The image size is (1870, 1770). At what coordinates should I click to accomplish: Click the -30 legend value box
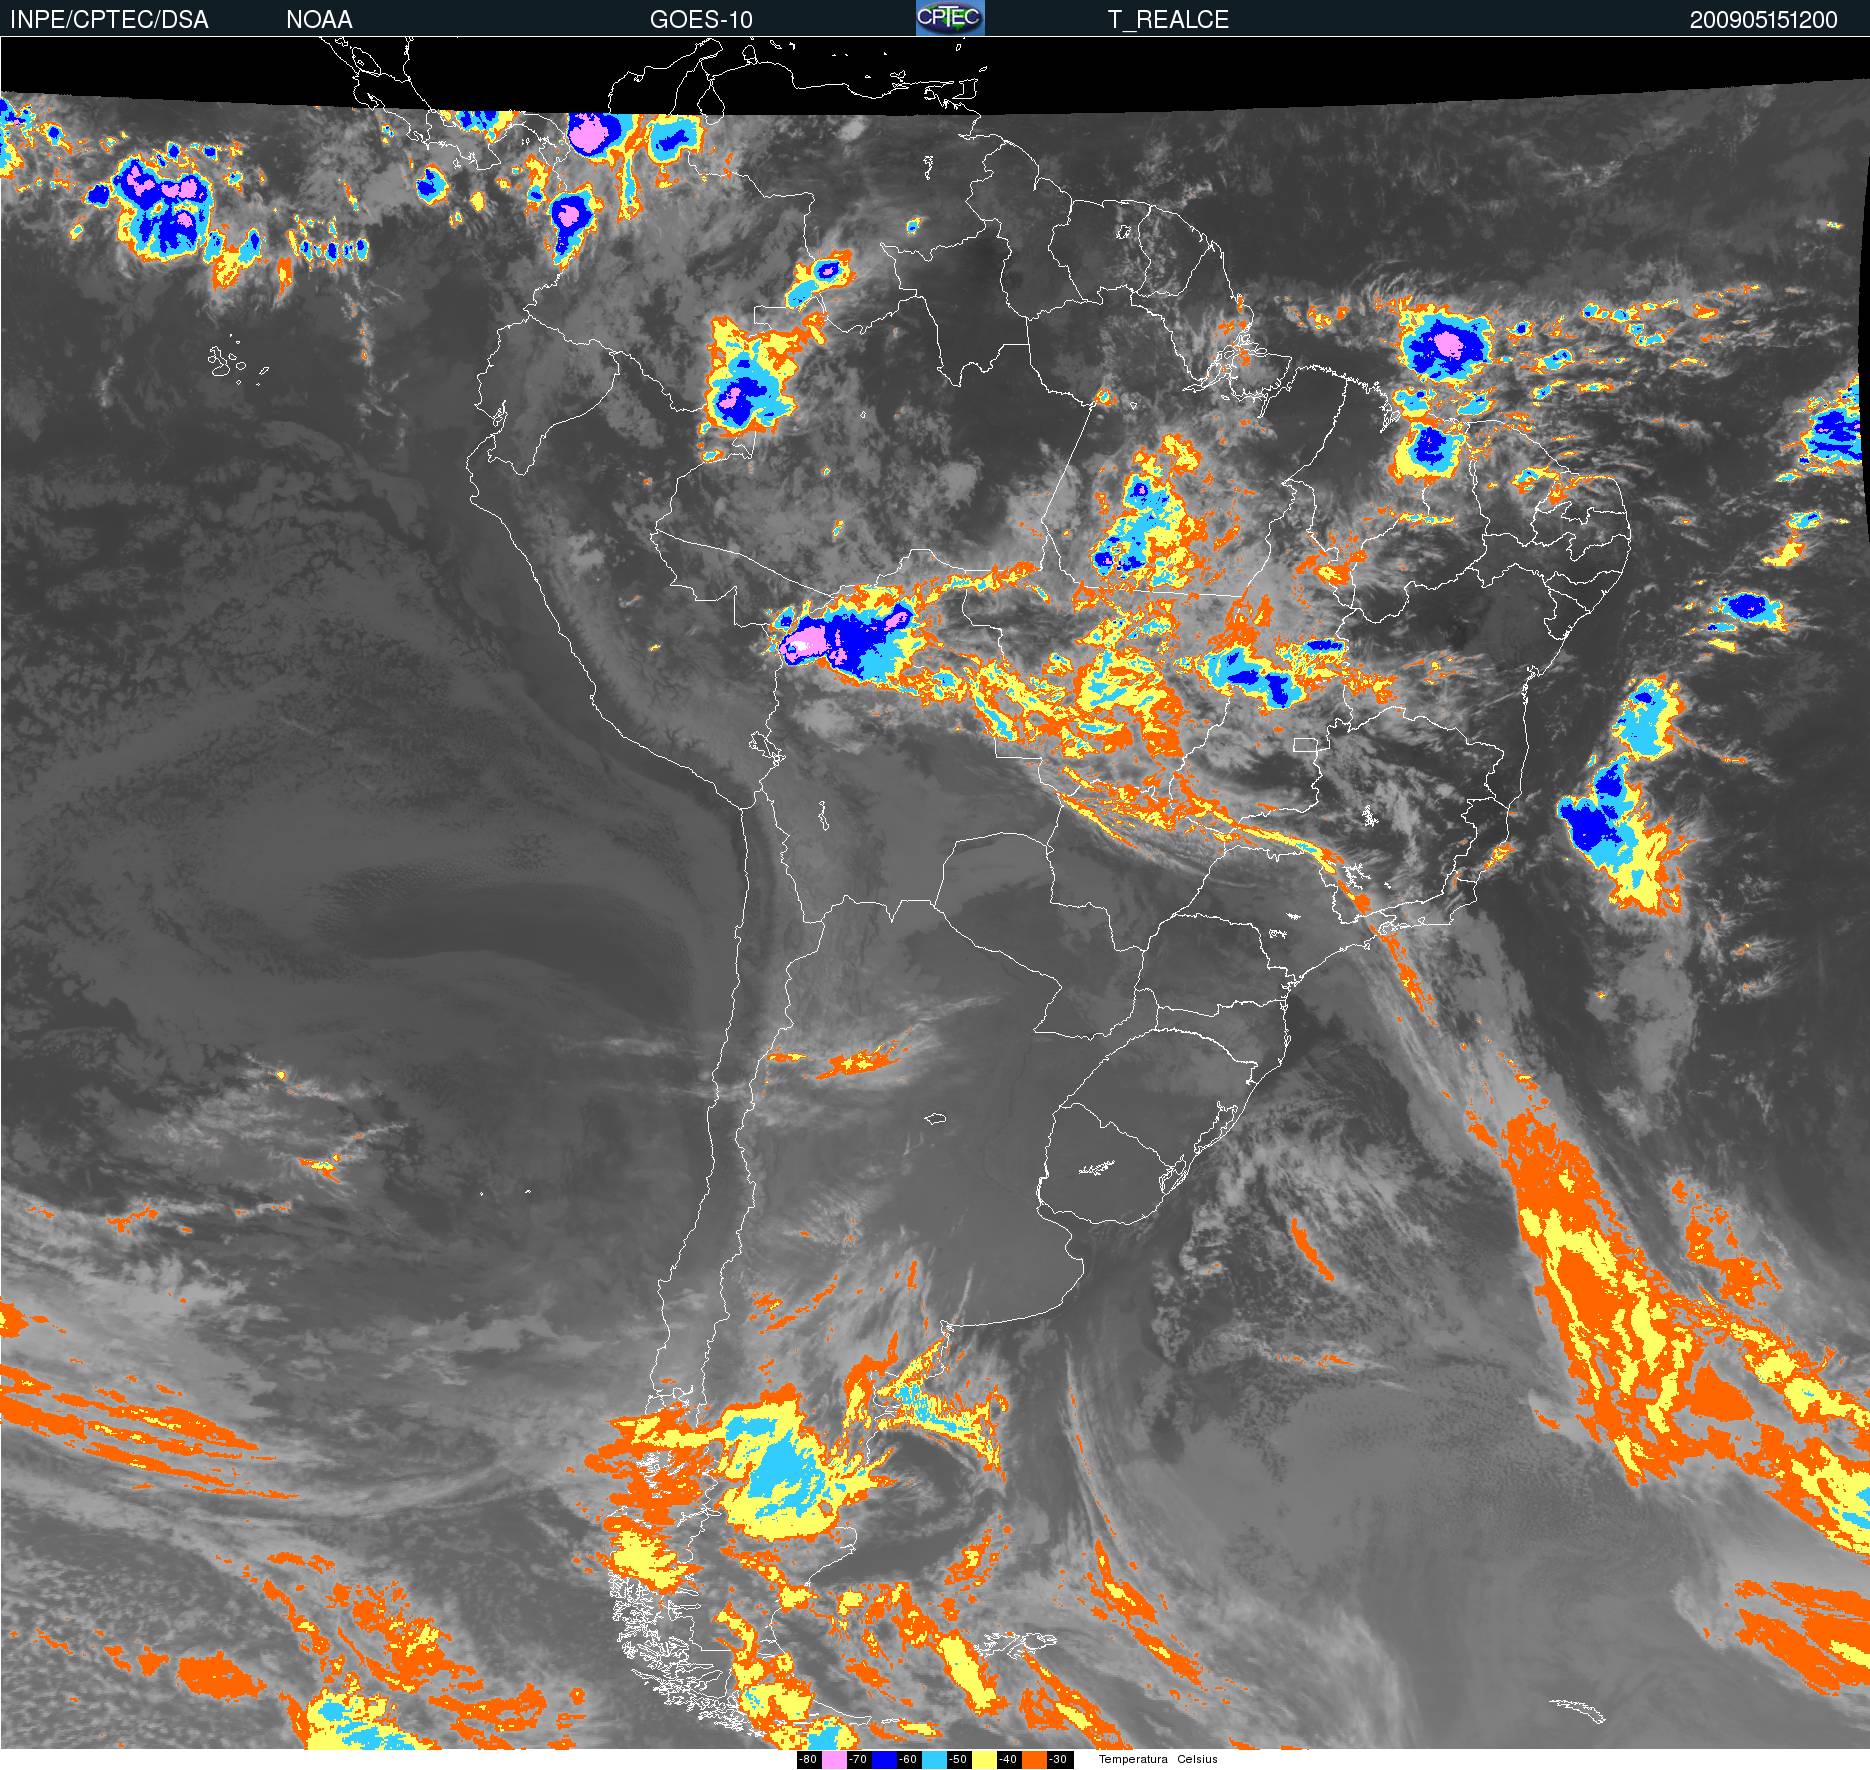pyautogui.click(x=1060, y=1760)
